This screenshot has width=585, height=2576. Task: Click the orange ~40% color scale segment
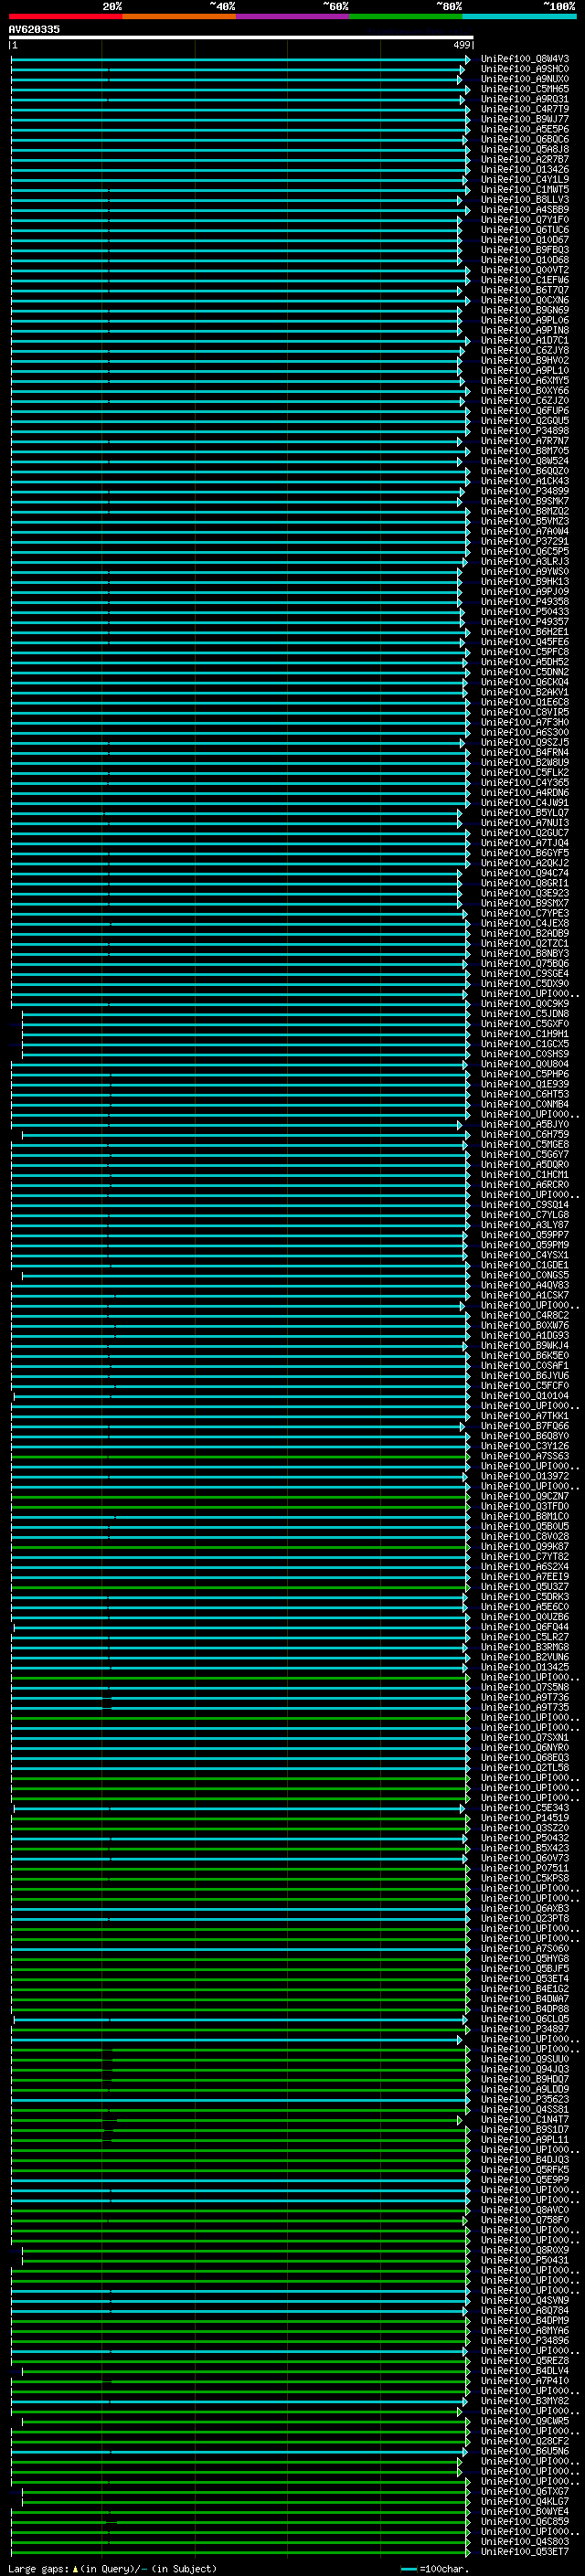(x=179, y=16)
